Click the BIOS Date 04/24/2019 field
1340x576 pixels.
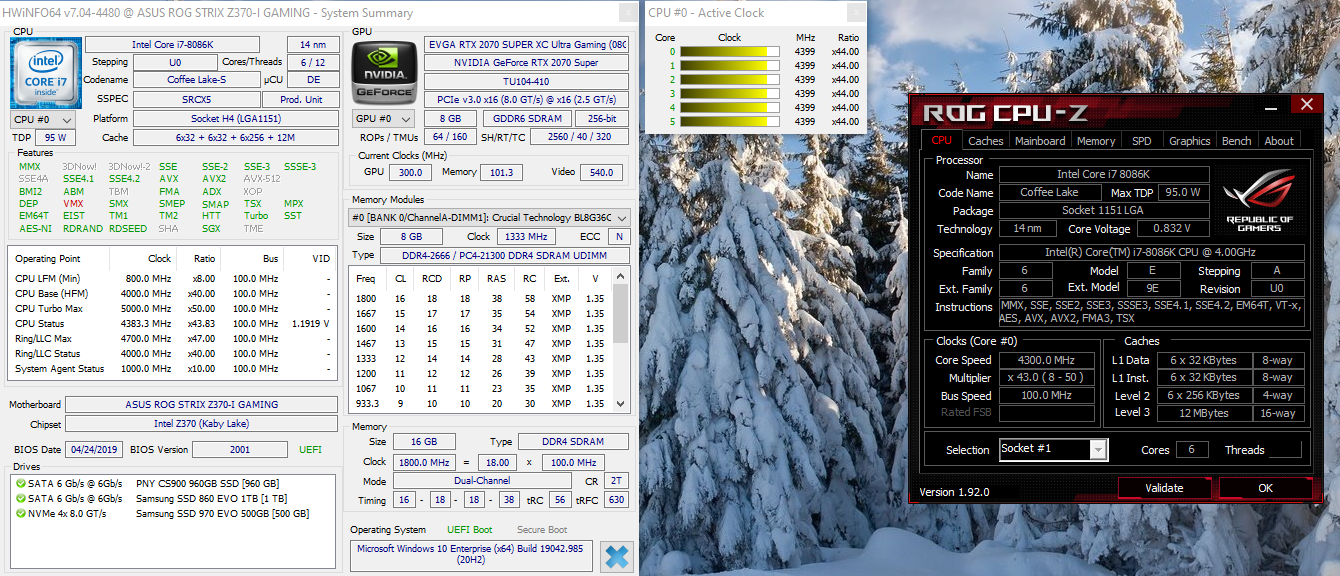click(95, 450)
